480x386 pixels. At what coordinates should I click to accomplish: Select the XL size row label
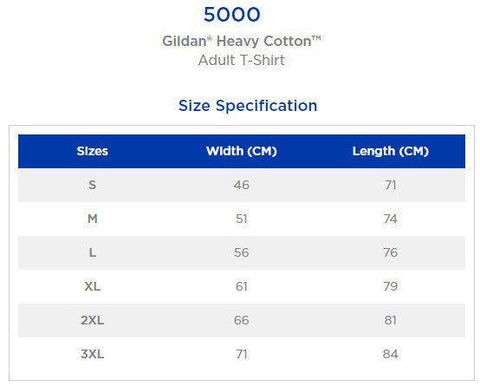[x=92, y=286]
